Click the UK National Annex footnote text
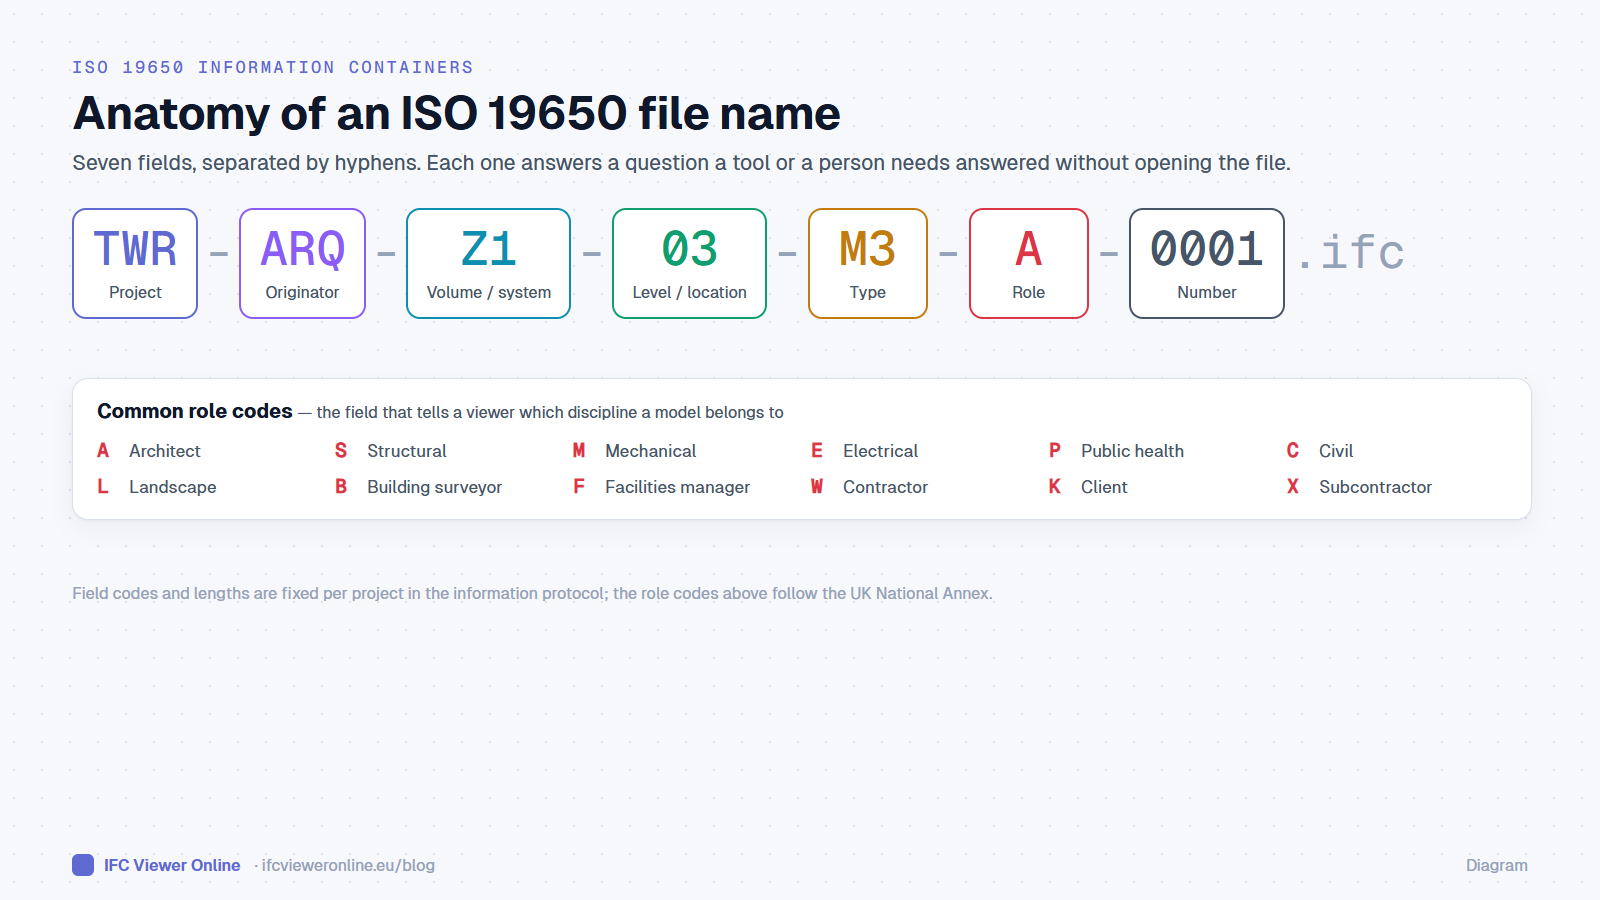This screenshot has width=1600, height=900. pyautogui.click(x=532, y=593)
